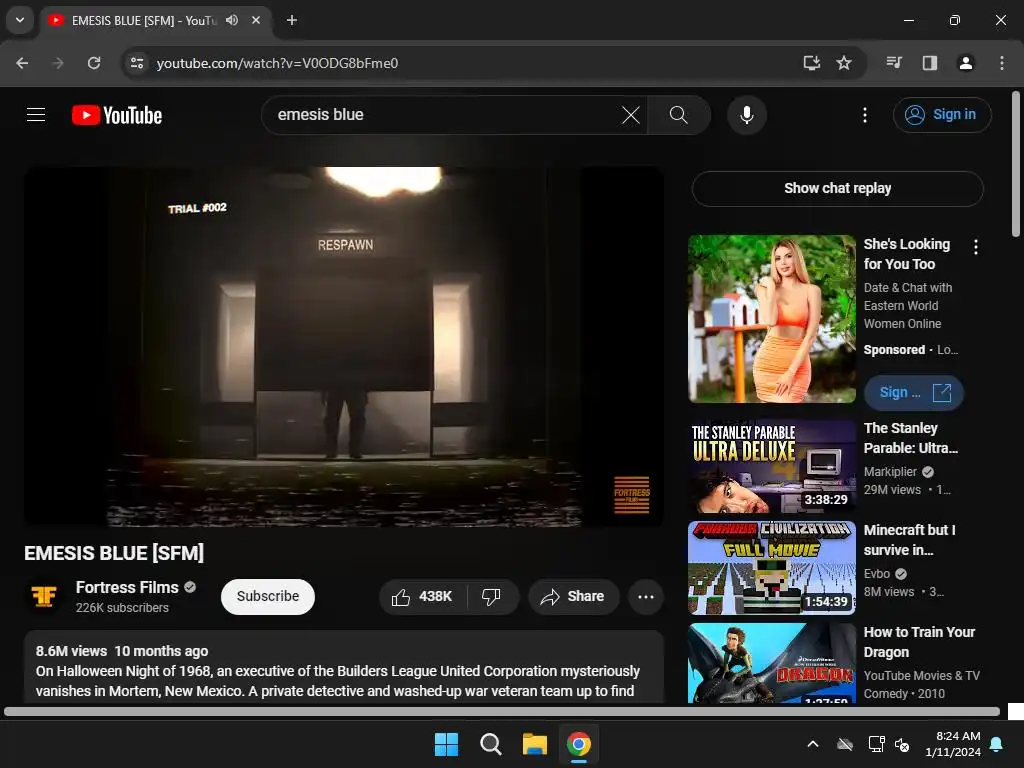Click the address bar URL

(x=278, y=63)
